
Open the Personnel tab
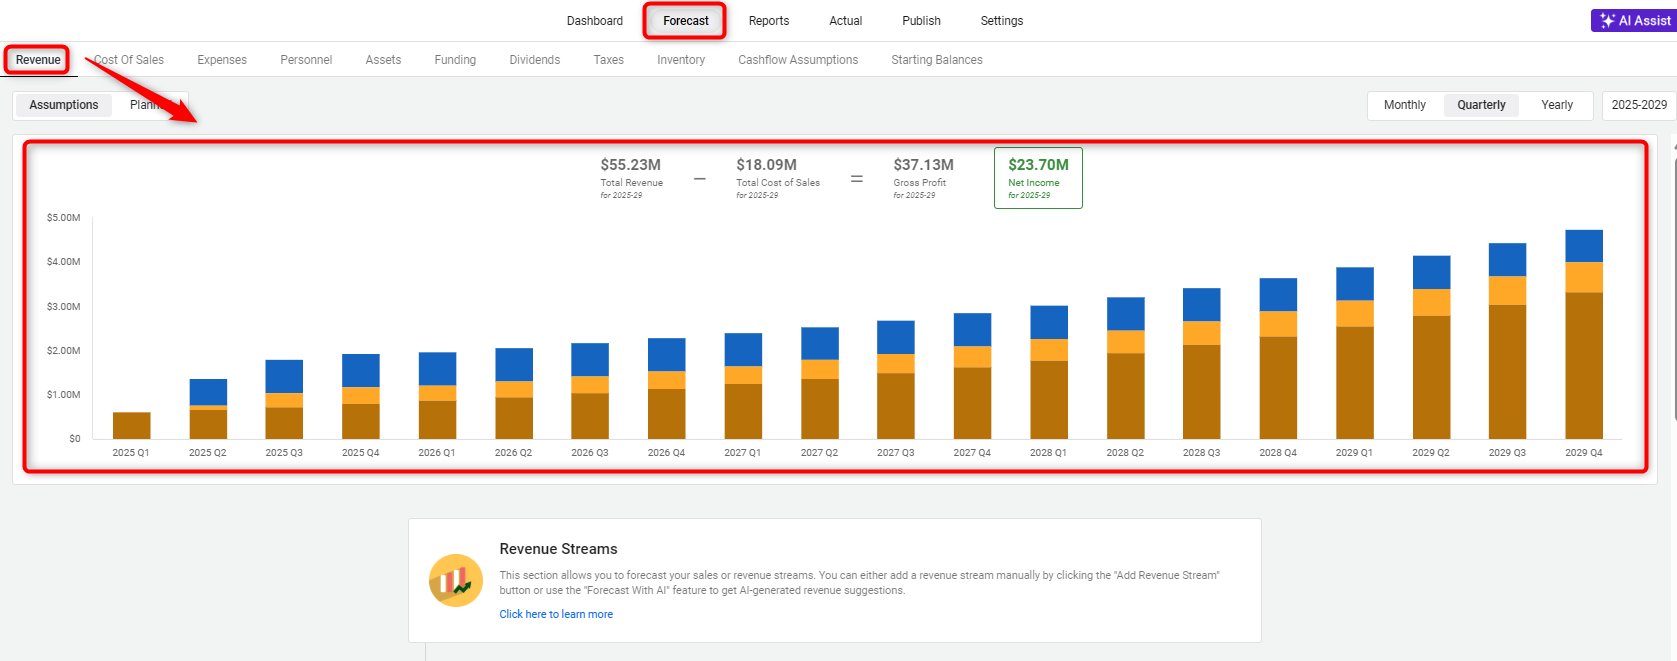tap(306, 60)
